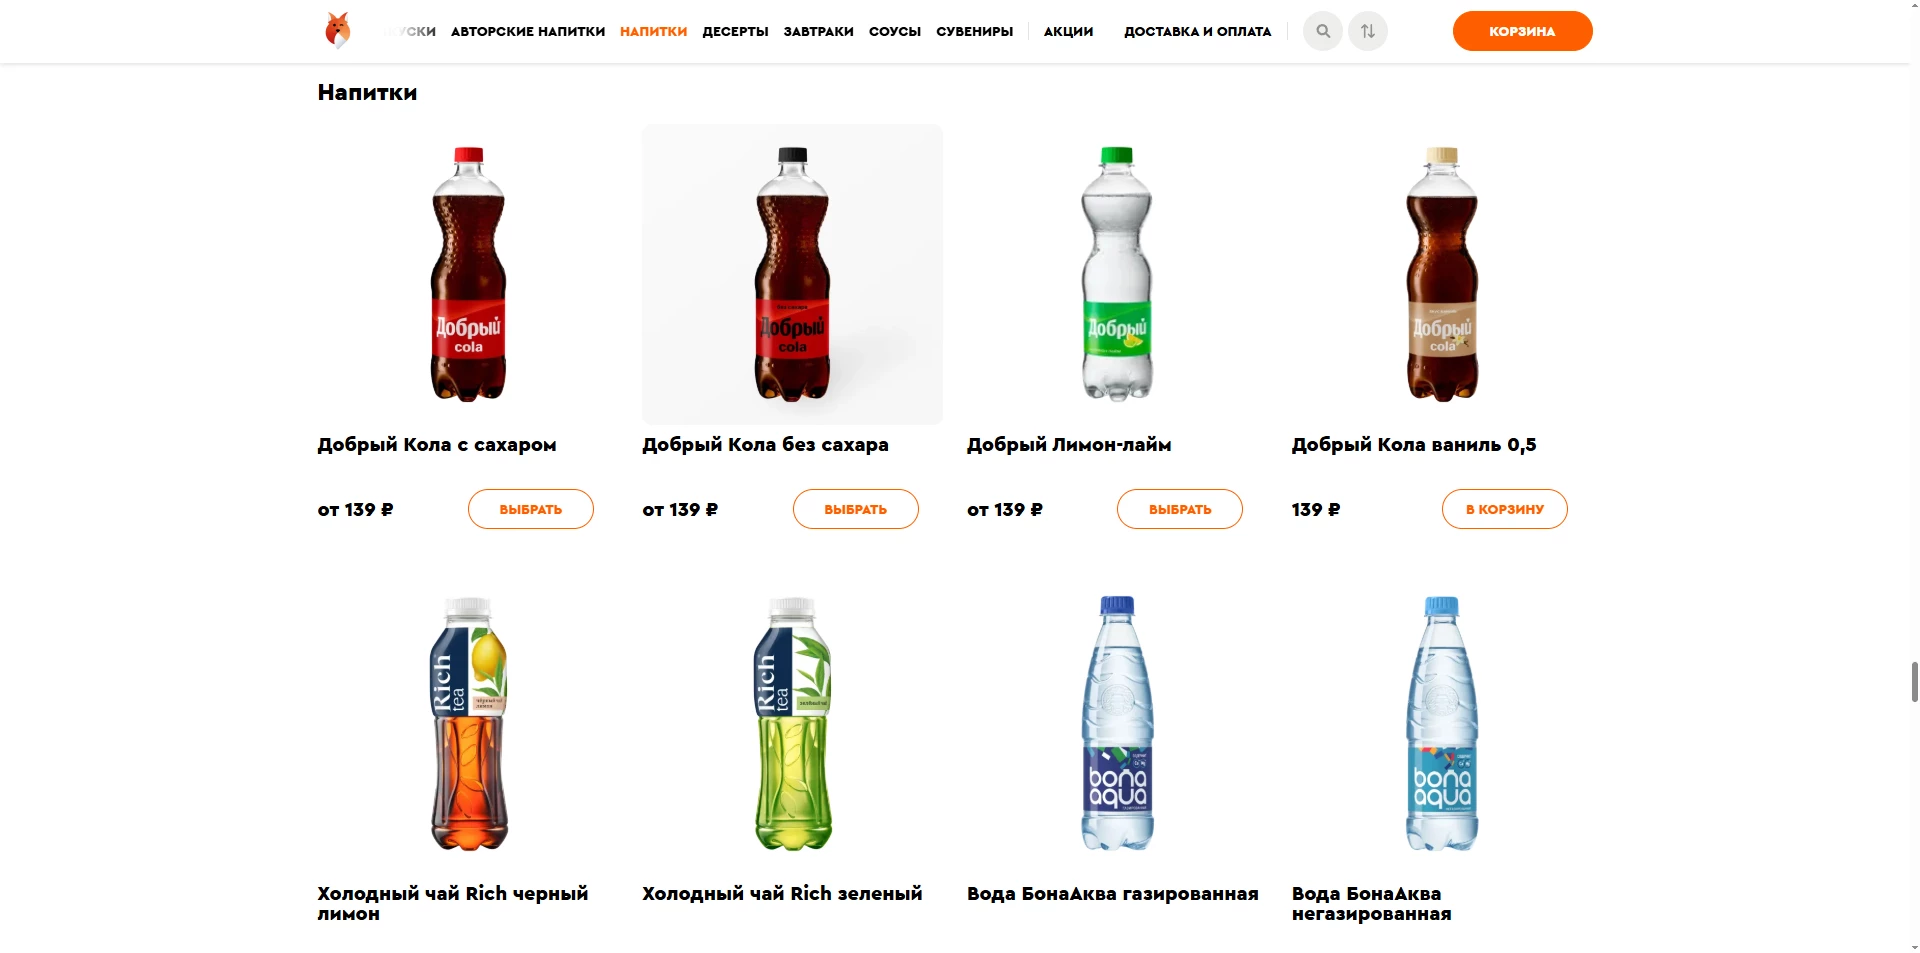This screenshot has width=1920, height=953.
Task: Open the Корзина cart button
Action: [x=1522, y=31]
